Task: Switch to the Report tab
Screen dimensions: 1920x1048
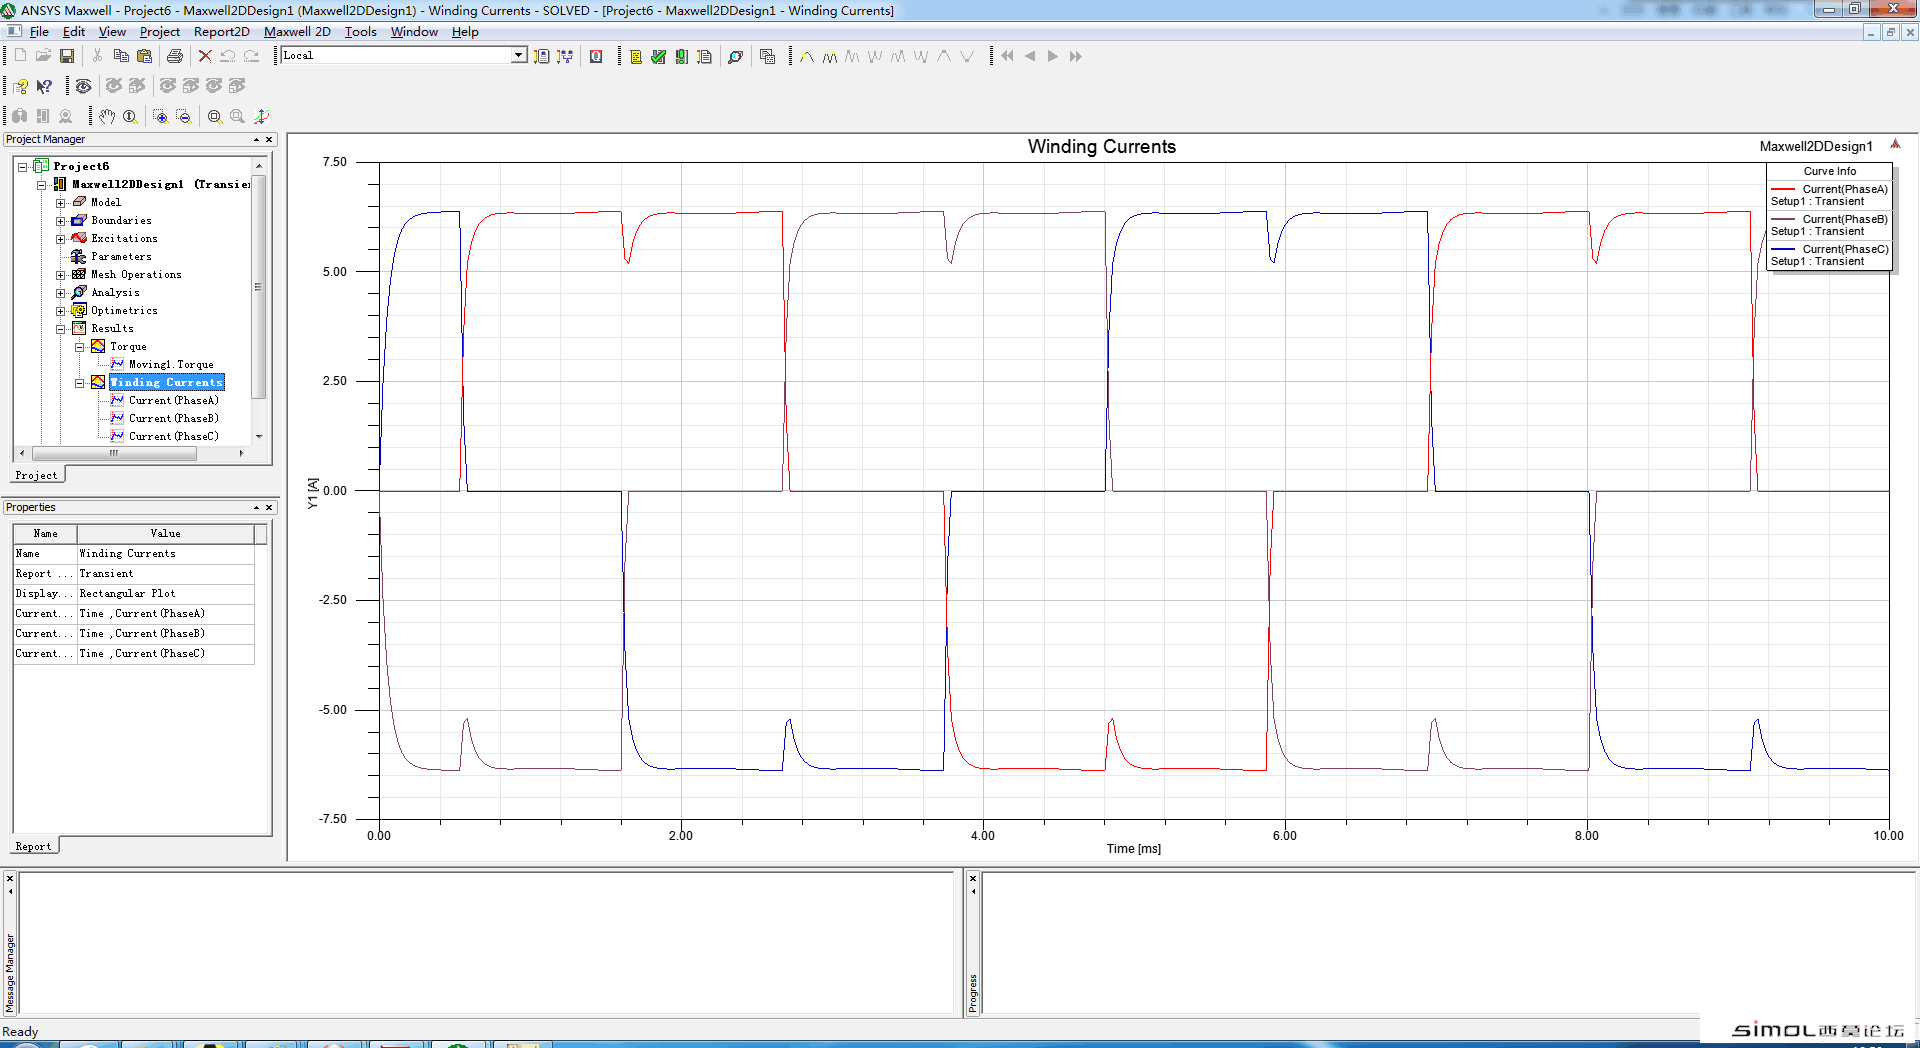Action: (x=33, y=846)
